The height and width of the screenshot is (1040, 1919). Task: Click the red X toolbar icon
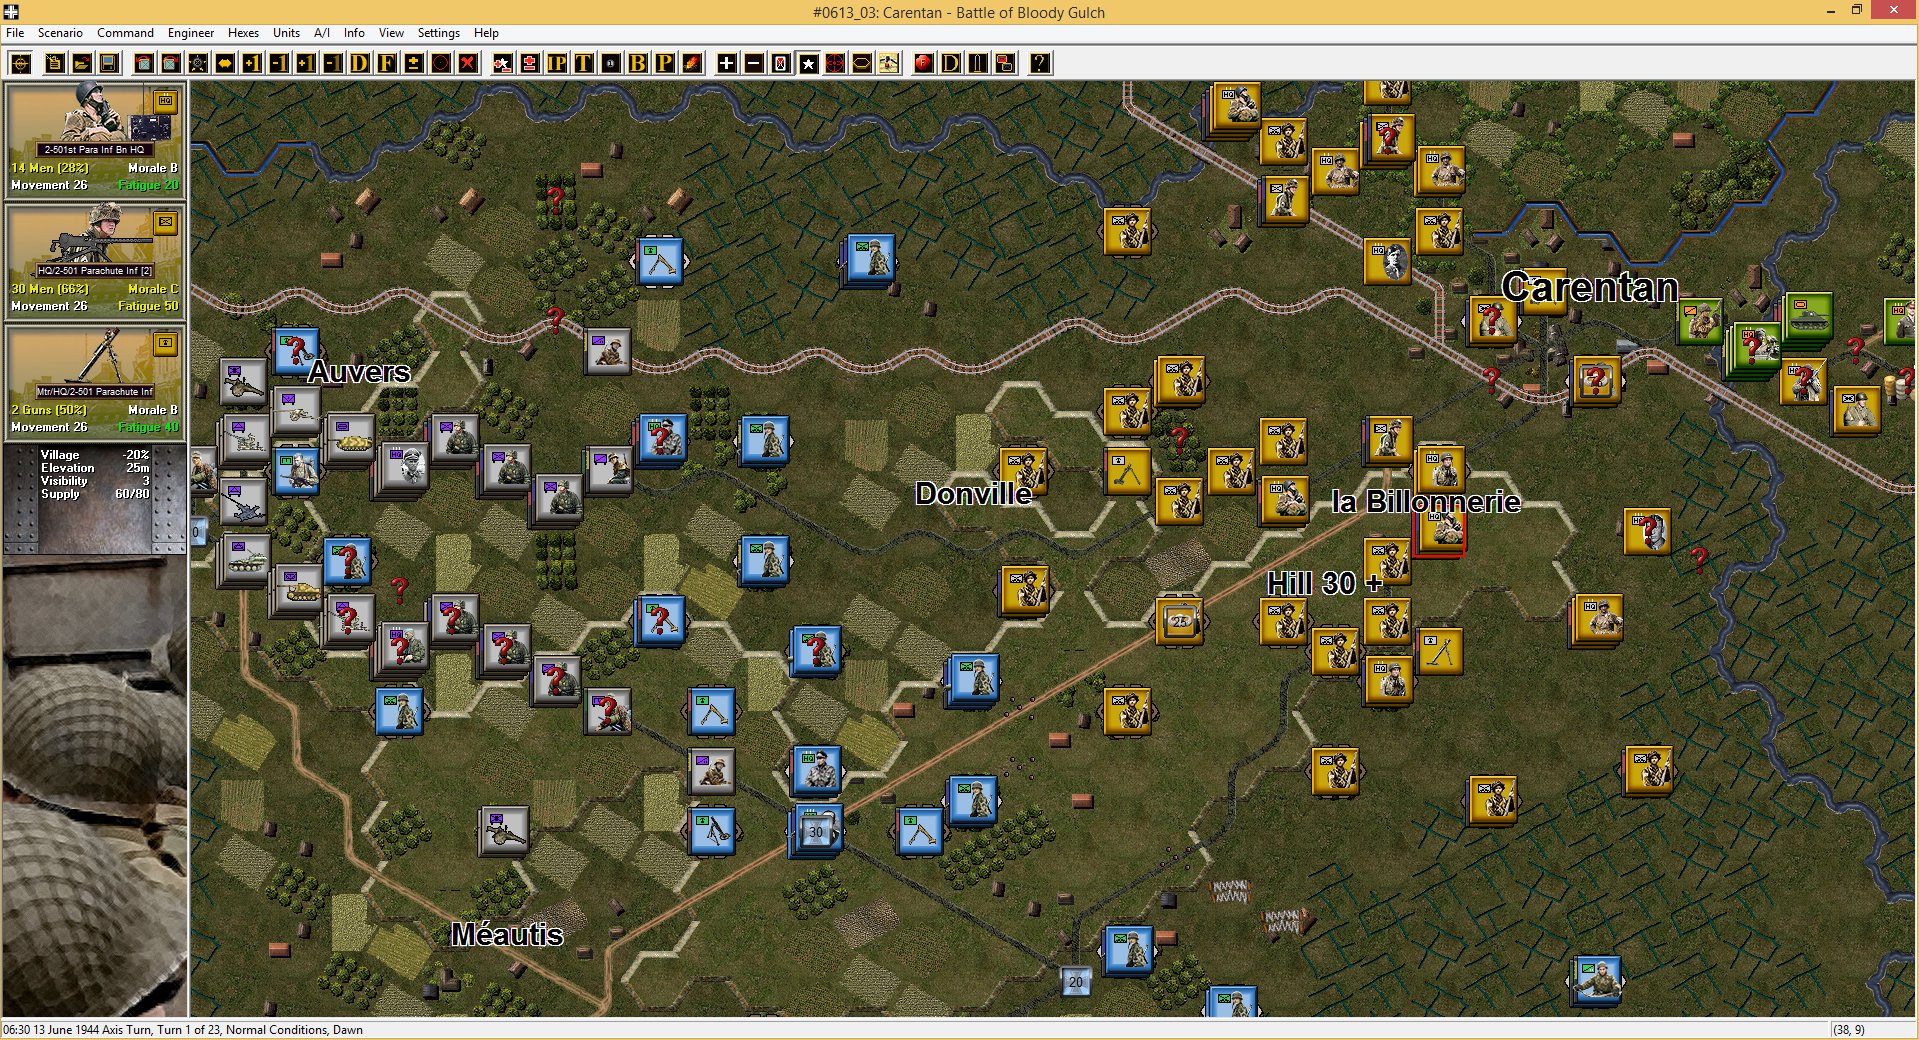(467, 64)
